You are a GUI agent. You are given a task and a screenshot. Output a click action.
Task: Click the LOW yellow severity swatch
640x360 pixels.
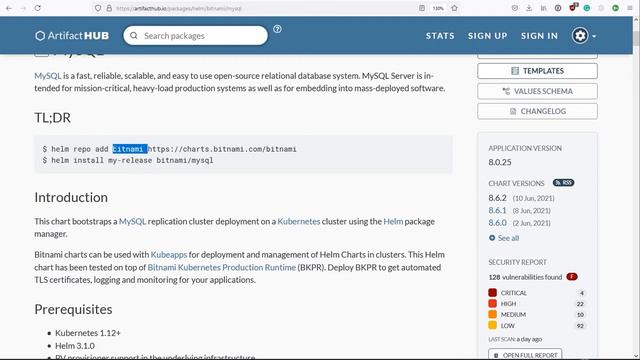(493, 325)
